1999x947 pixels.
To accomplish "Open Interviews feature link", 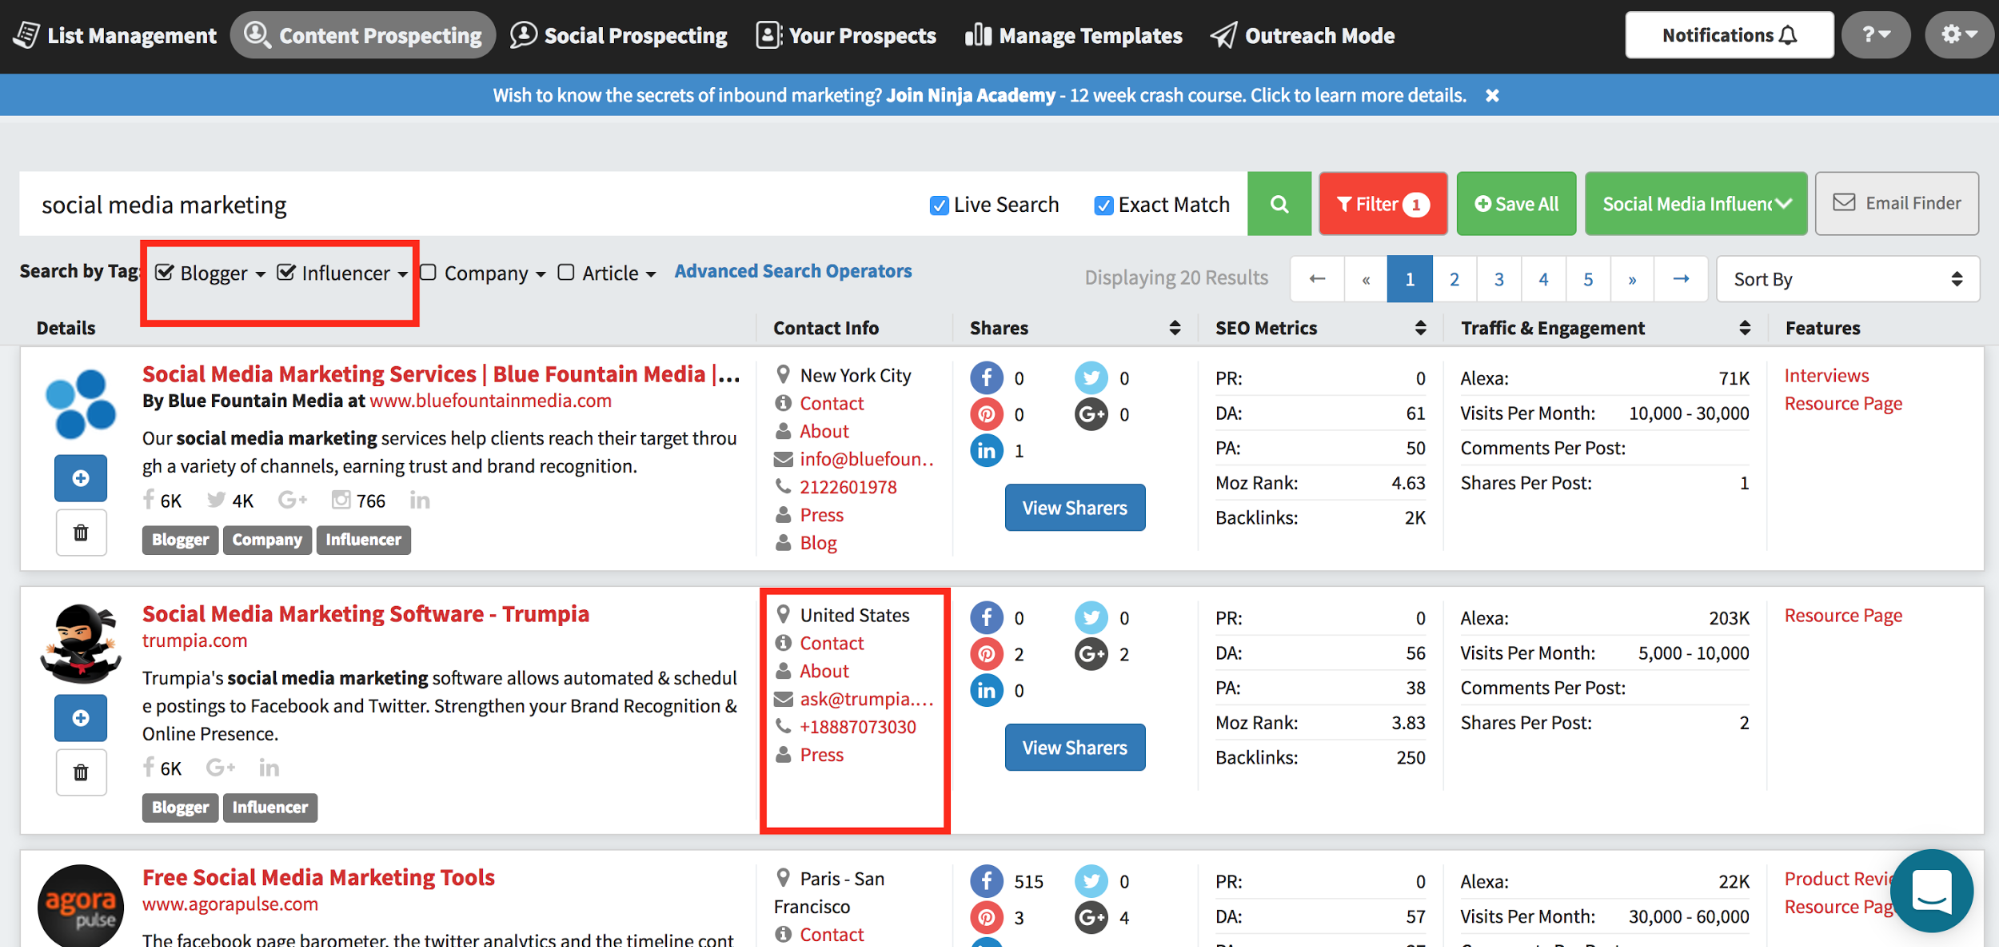I will 1827,375.
